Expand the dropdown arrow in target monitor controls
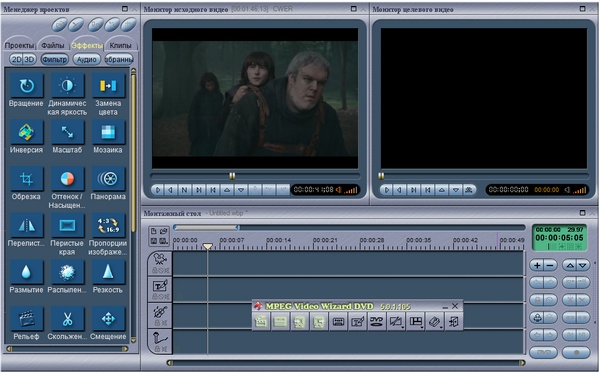 tap(455, 190)
